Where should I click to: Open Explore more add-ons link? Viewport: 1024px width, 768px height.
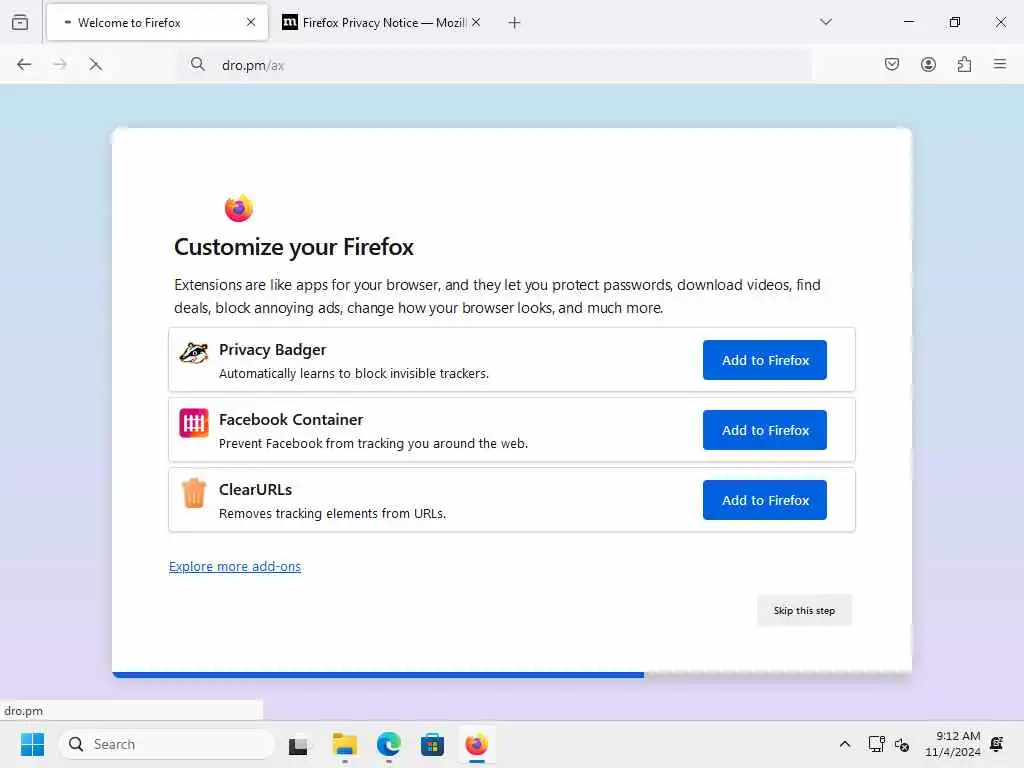(235, 566)
